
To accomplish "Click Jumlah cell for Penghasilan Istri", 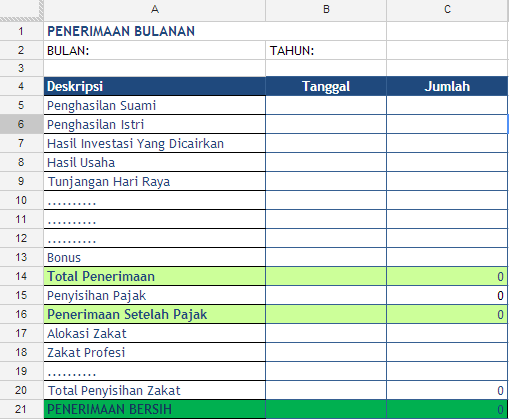I will (447, 124).
